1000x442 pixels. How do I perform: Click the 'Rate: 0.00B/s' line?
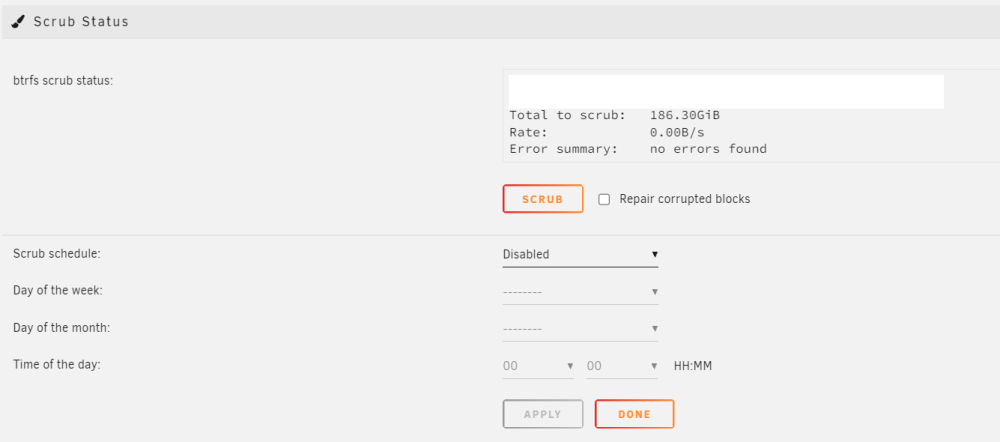tap(607, 133)
